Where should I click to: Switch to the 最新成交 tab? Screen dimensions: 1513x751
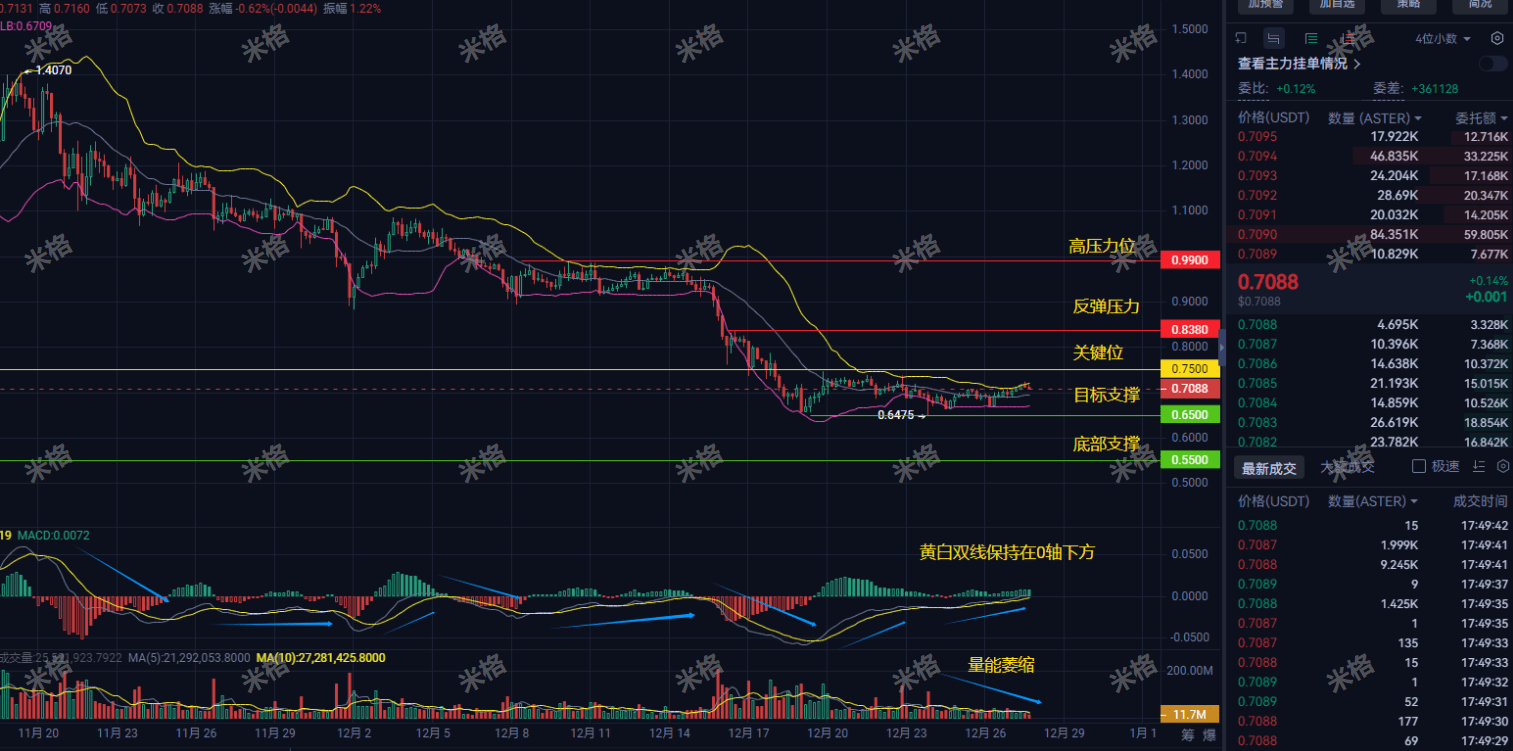(x=1269, y=467)
